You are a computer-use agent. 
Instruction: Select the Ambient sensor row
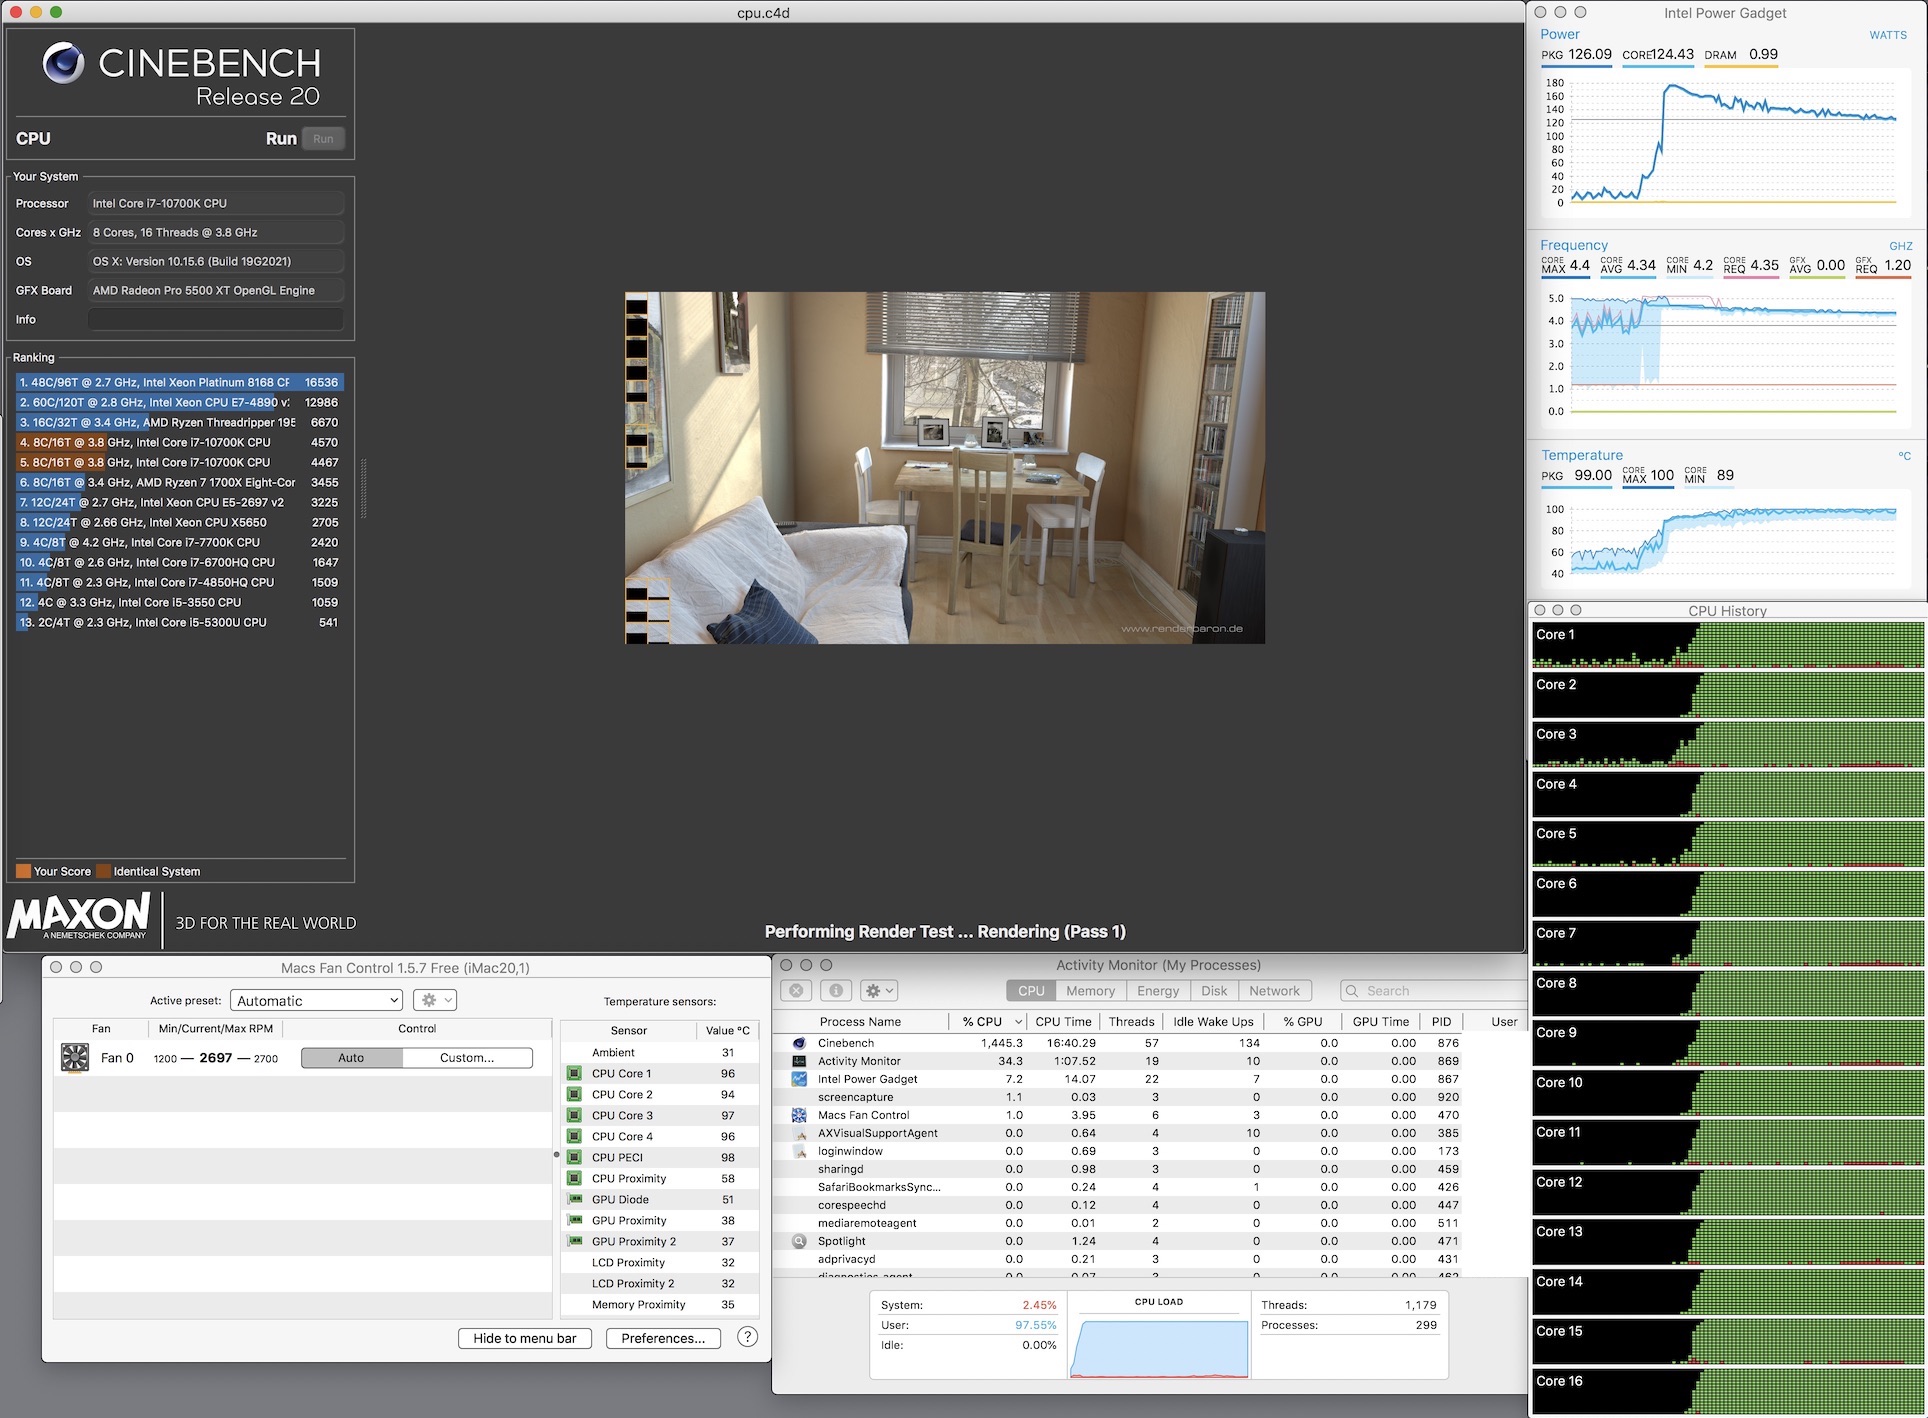click(x=660, y=1052)
